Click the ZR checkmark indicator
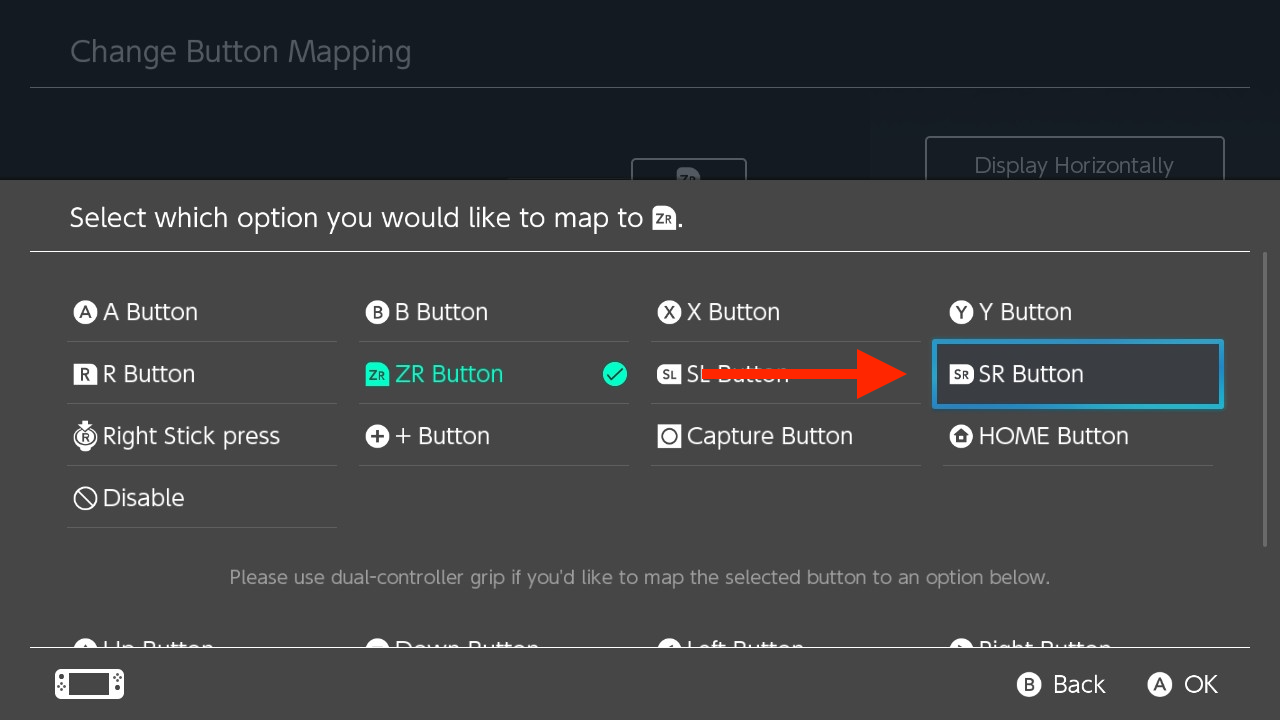 (615, 374)
